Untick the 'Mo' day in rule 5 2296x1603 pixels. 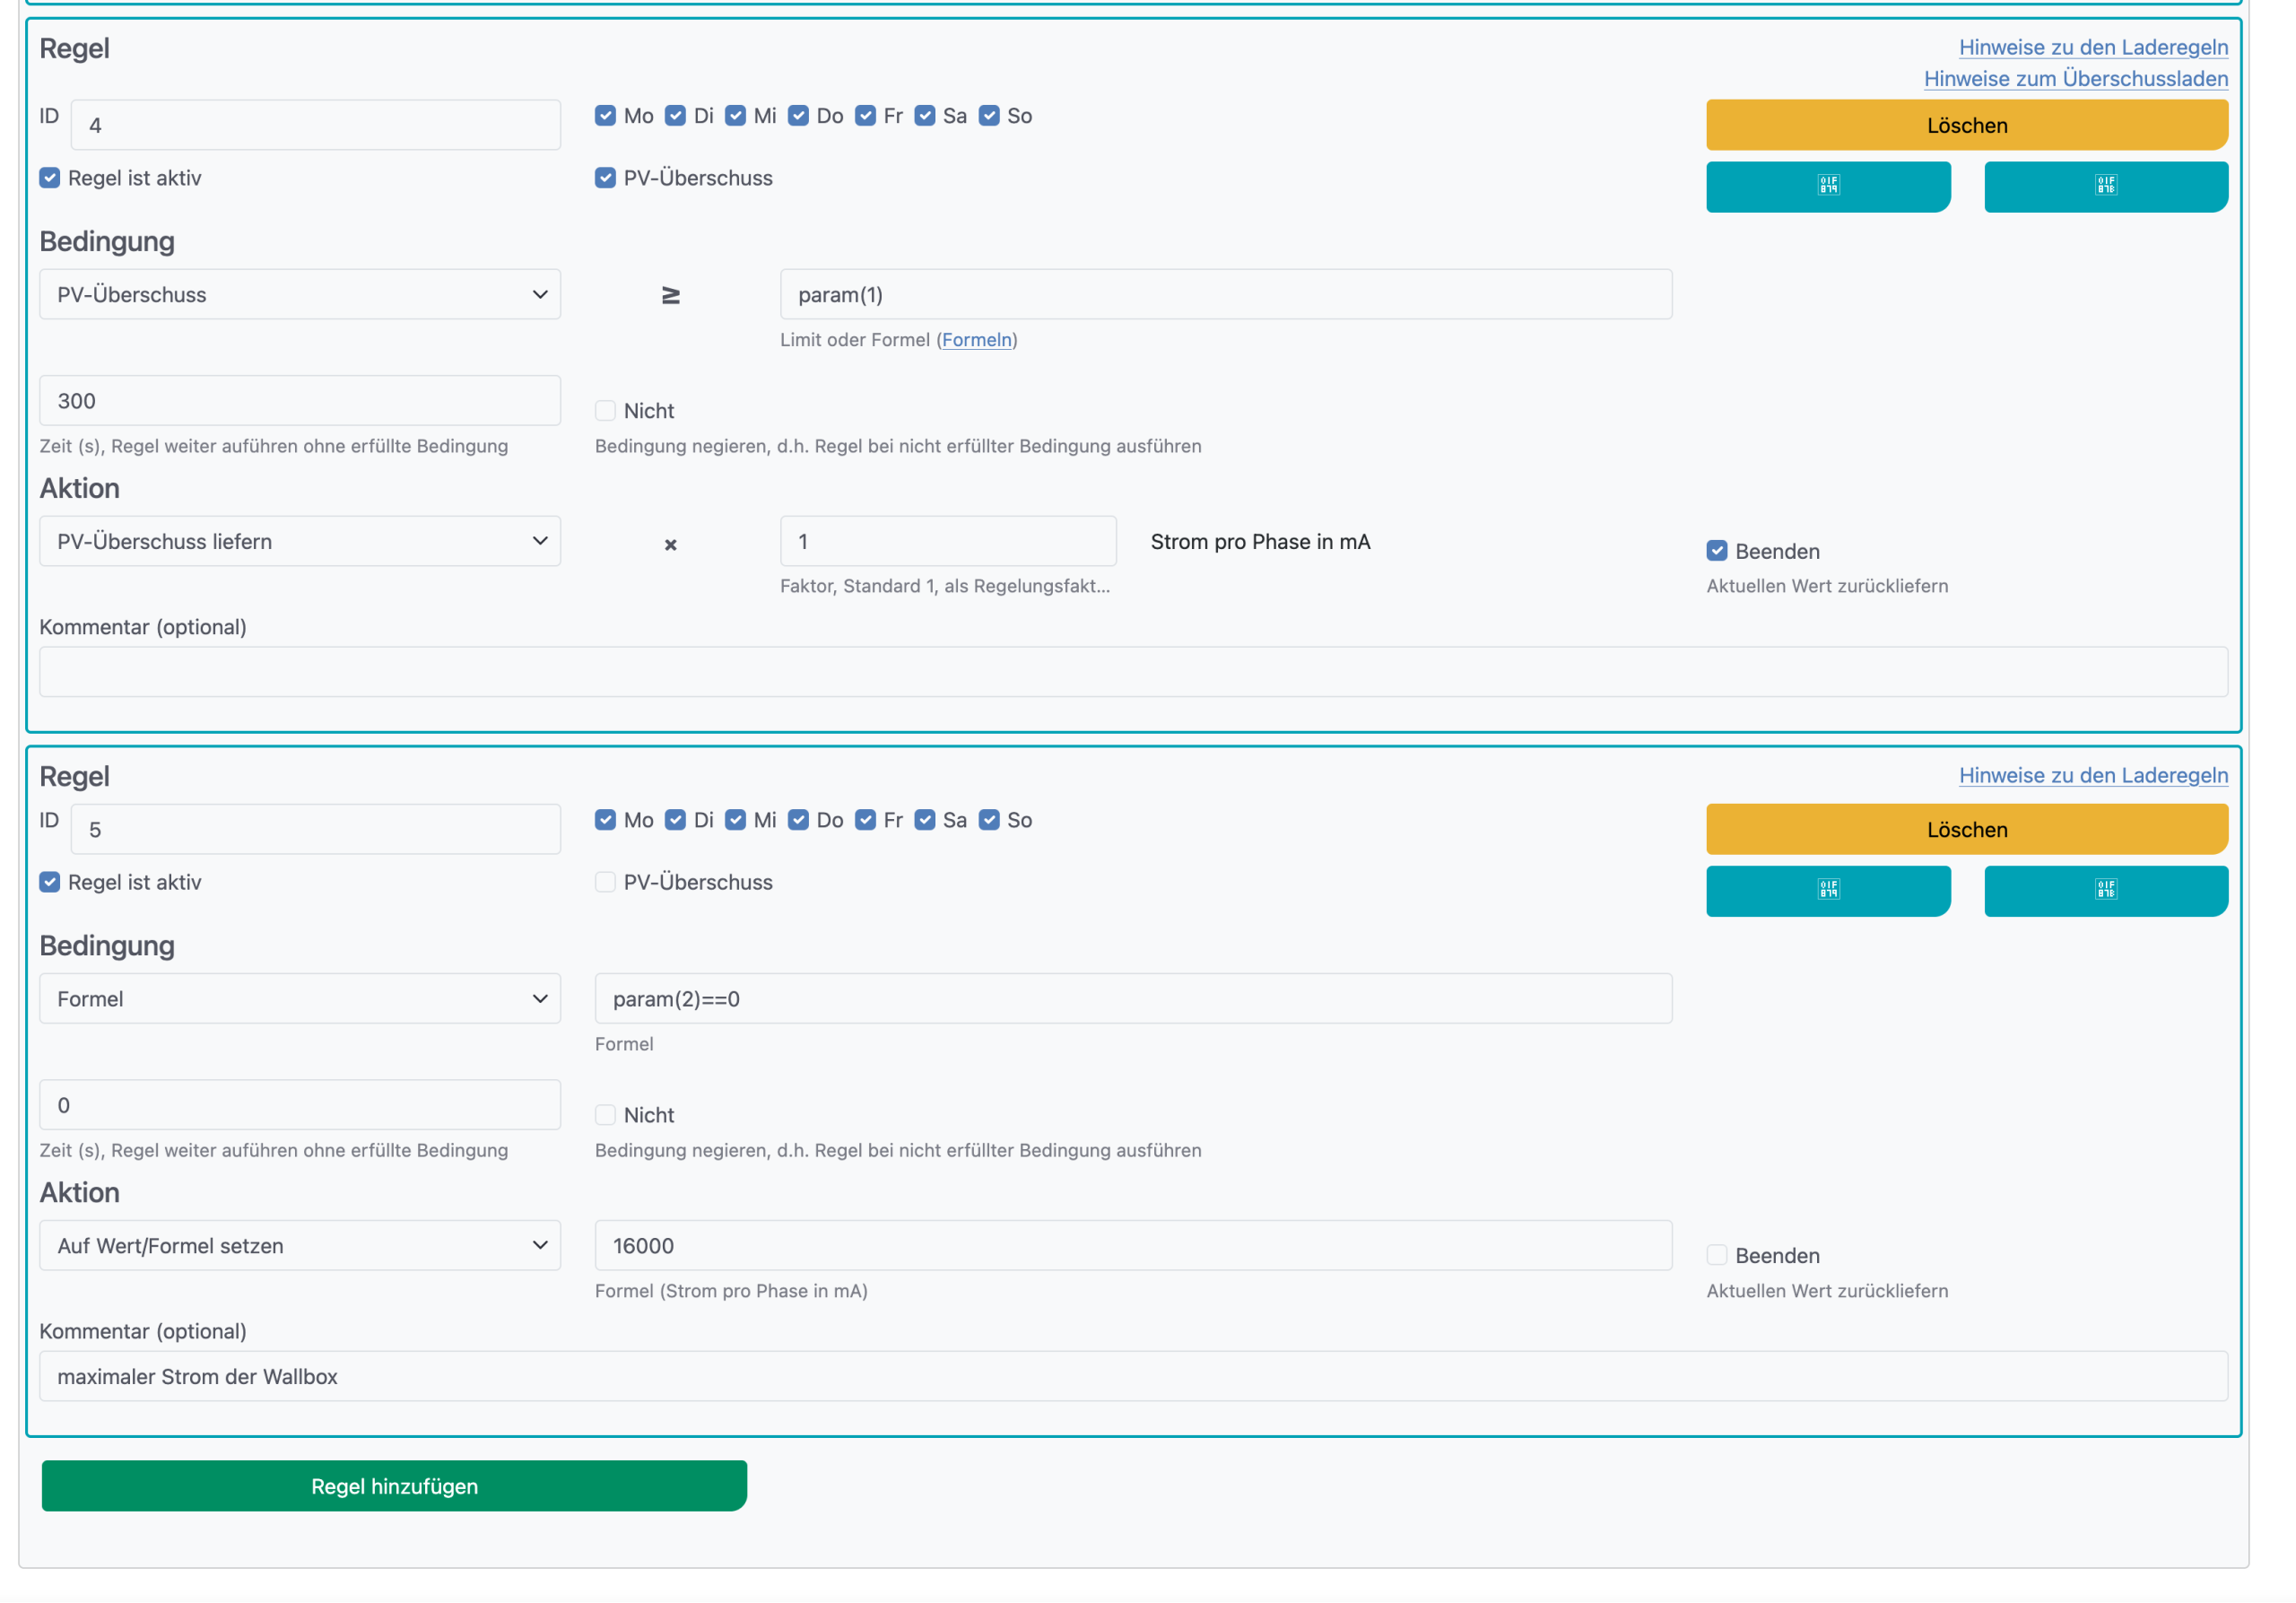point(605,820)
